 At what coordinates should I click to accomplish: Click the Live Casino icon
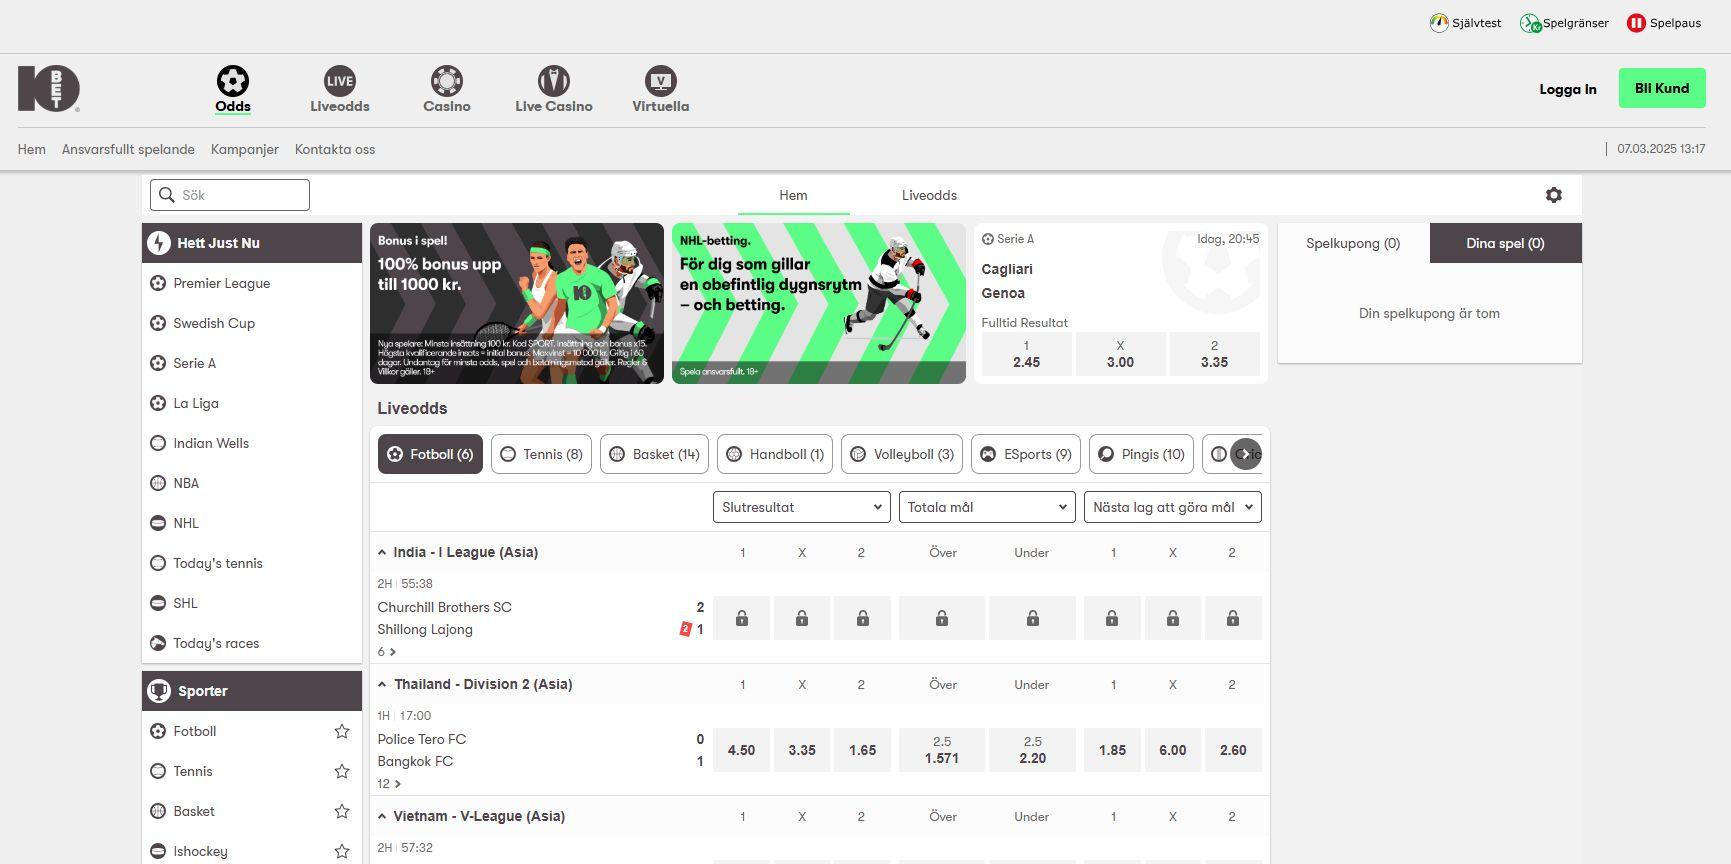coord(553,81)
